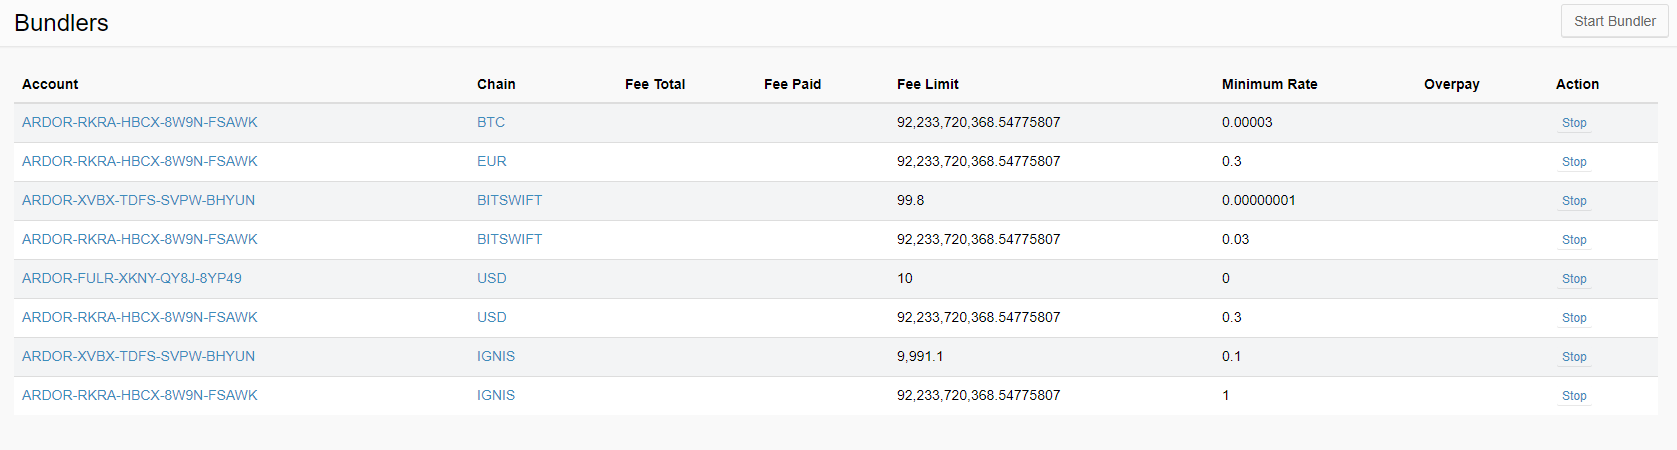1677x450 pixels.
Task: Open ARDOR-XVBX account link in the IGNIS row
Action: 138,356
